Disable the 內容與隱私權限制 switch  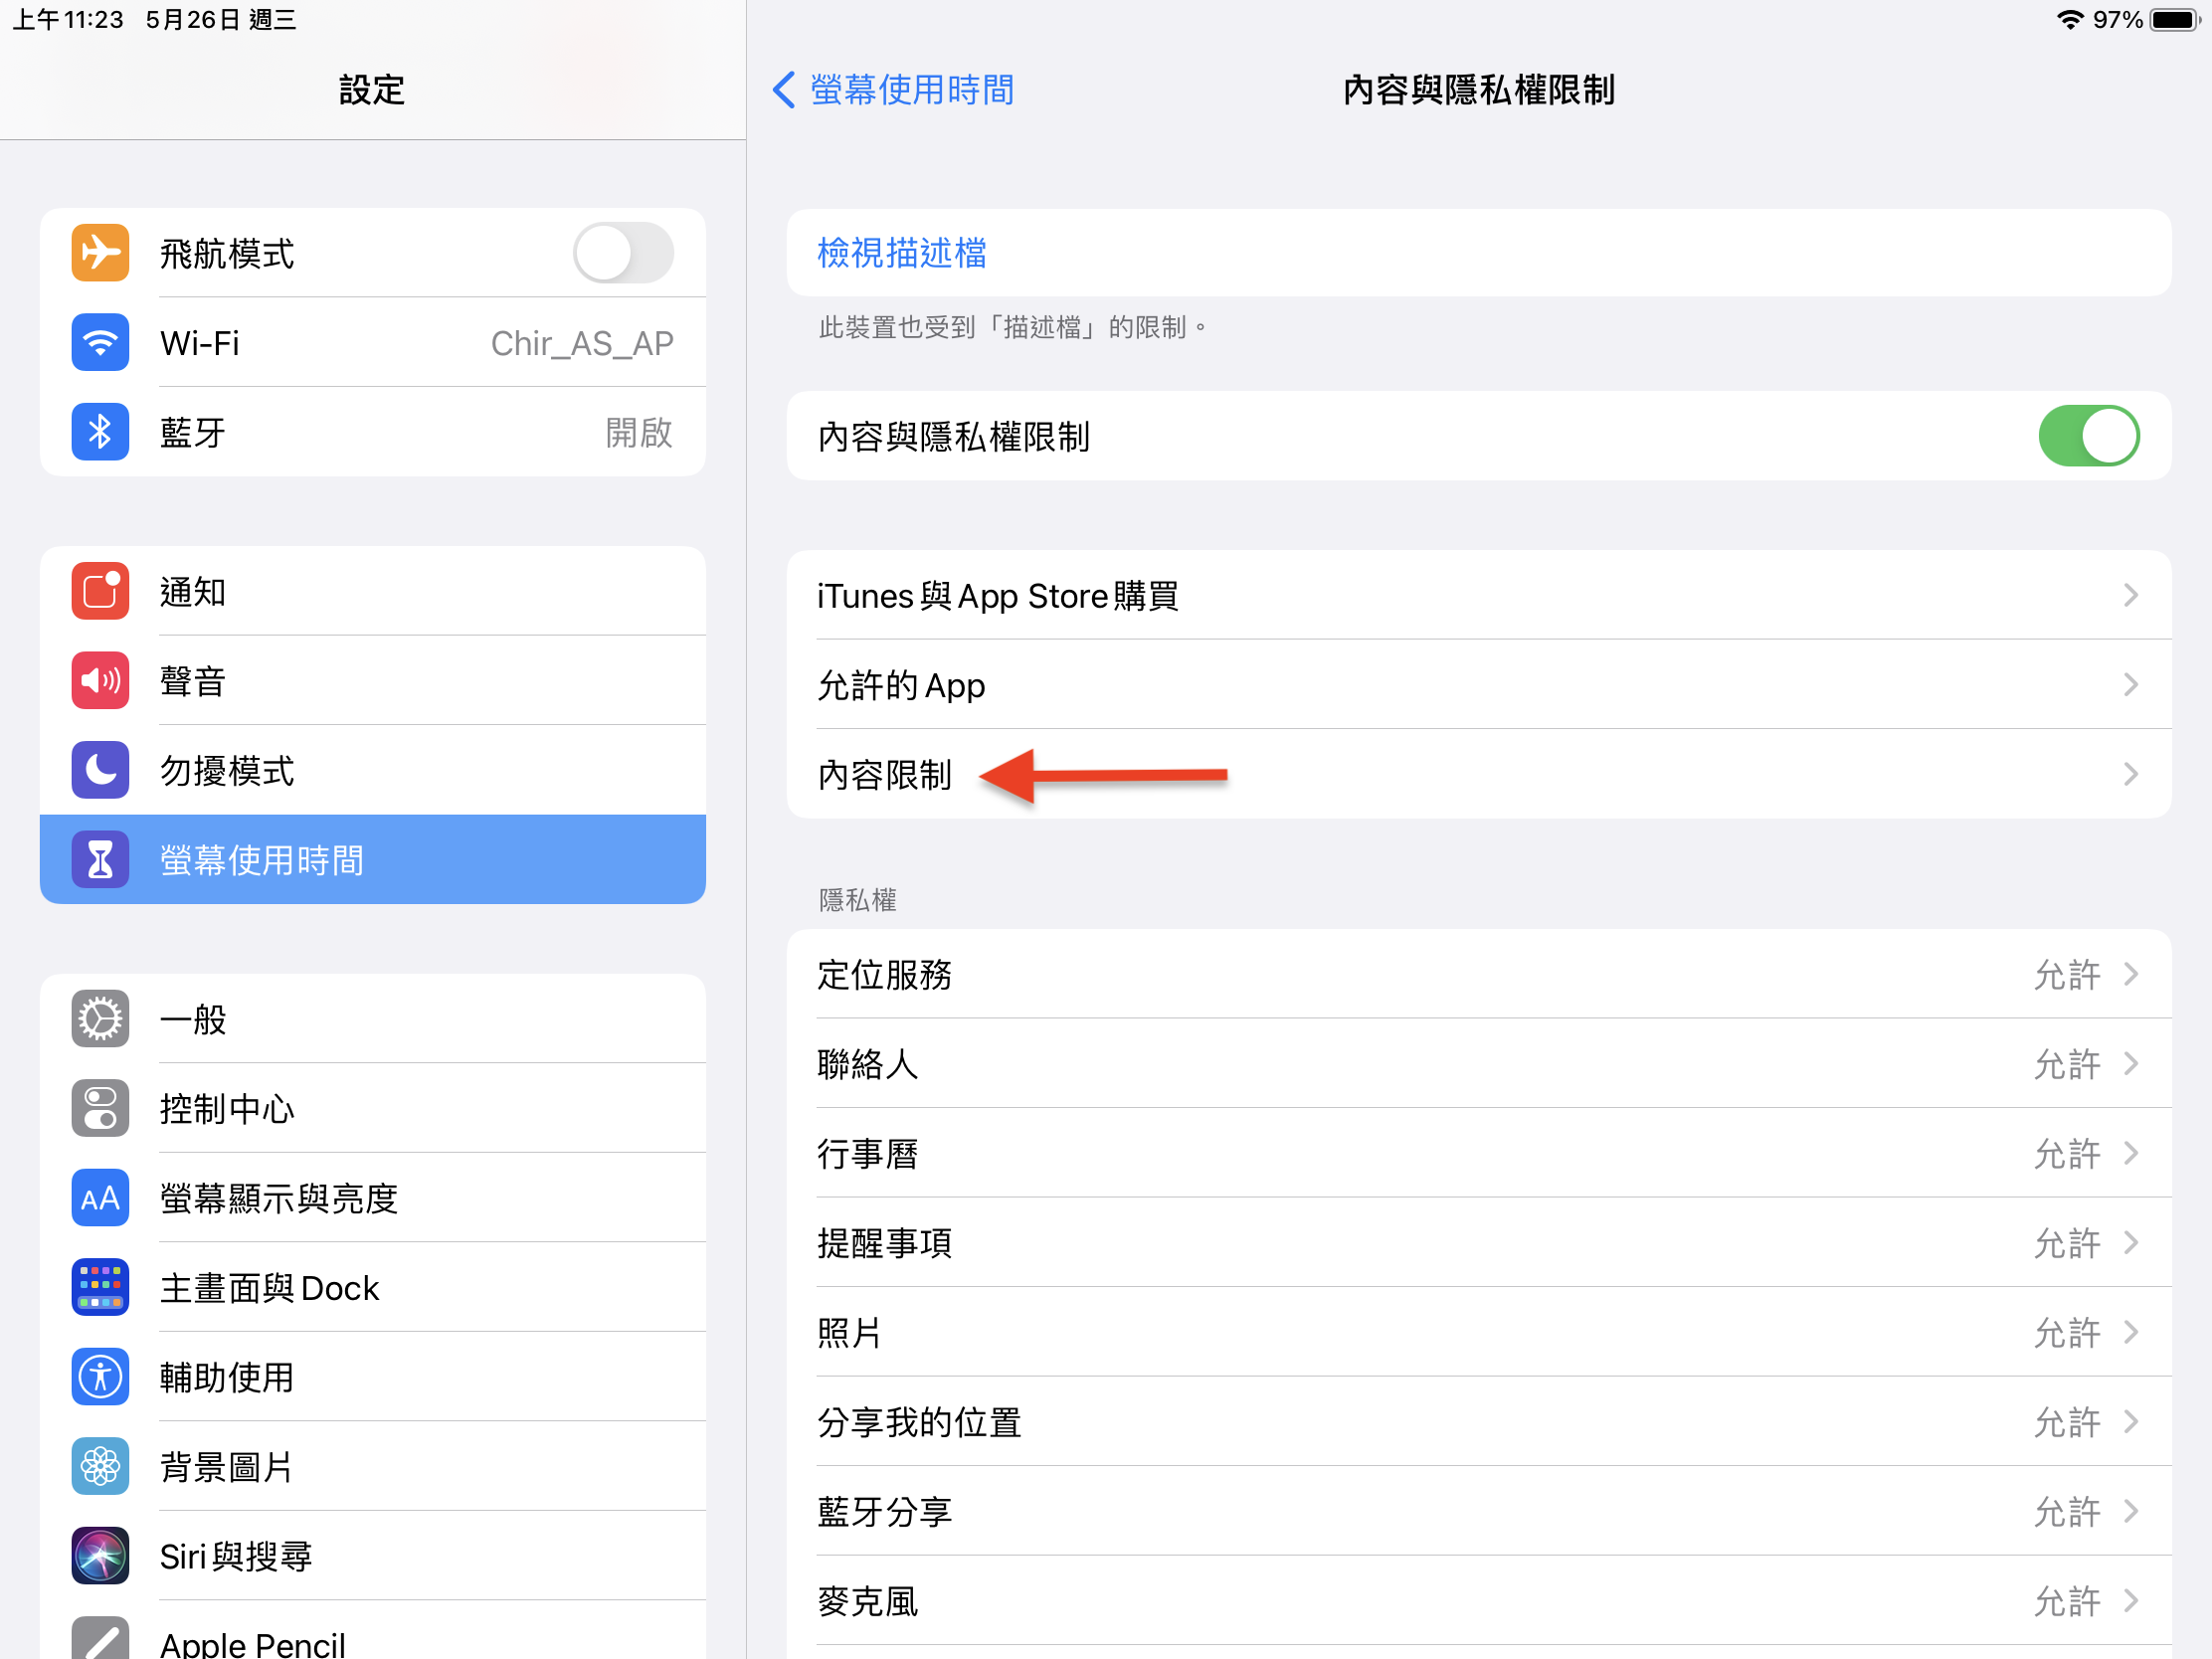pyautogui.click(x=2088, y=436)
